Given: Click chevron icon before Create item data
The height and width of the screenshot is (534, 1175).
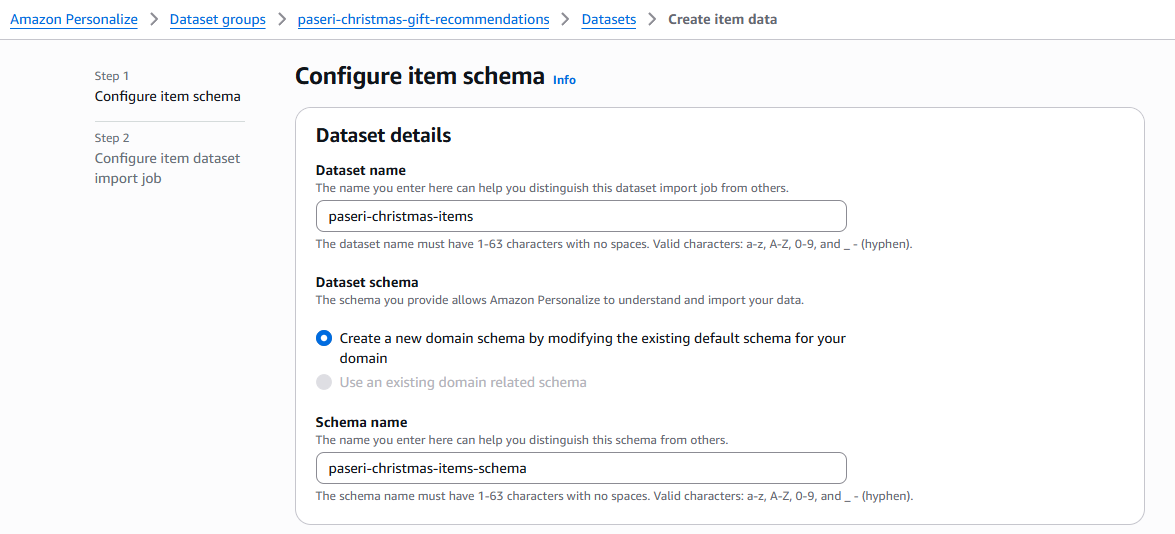Looking at the screenshot, I should 652,19.
